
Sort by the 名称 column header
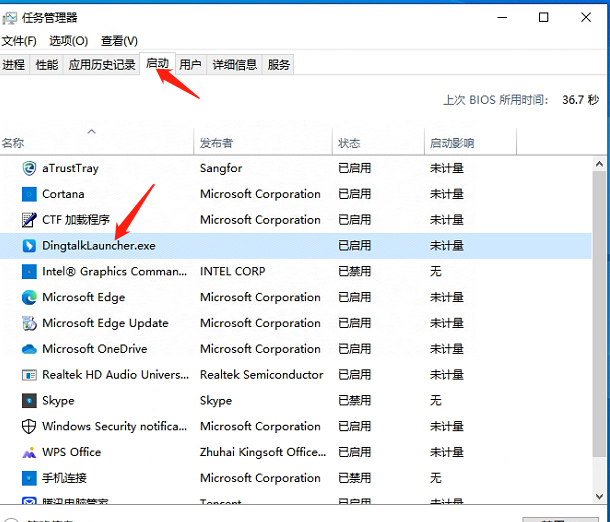click(96, 141)
